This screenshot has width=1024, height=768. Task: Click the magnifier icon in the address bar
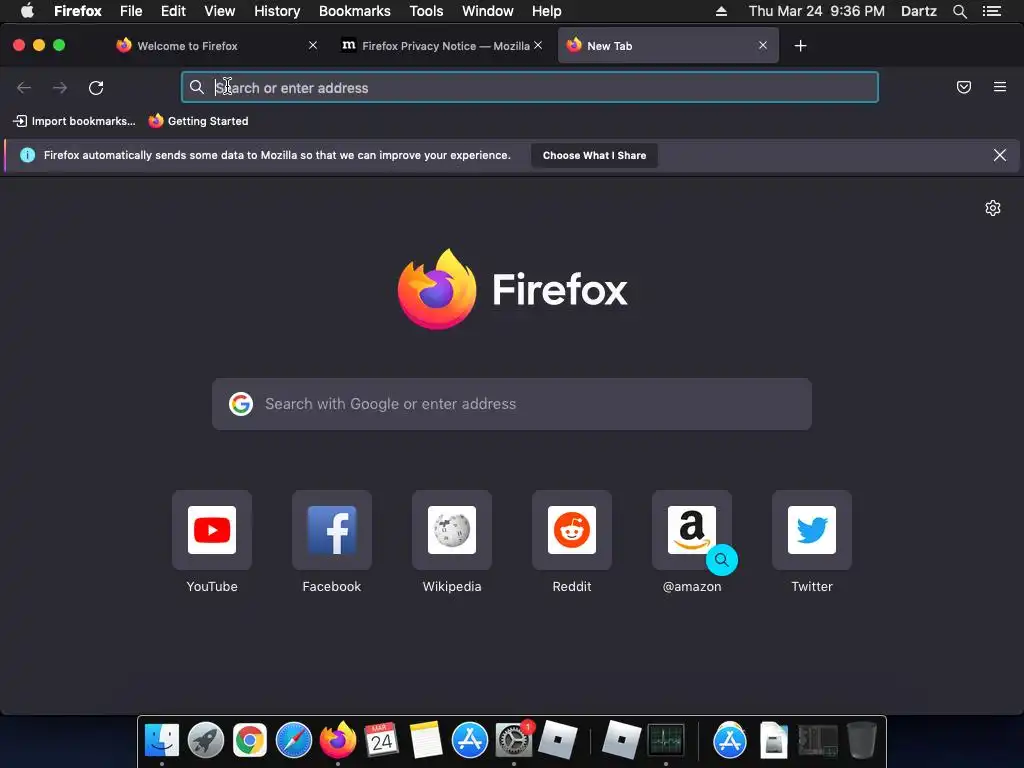pos(197,87)
